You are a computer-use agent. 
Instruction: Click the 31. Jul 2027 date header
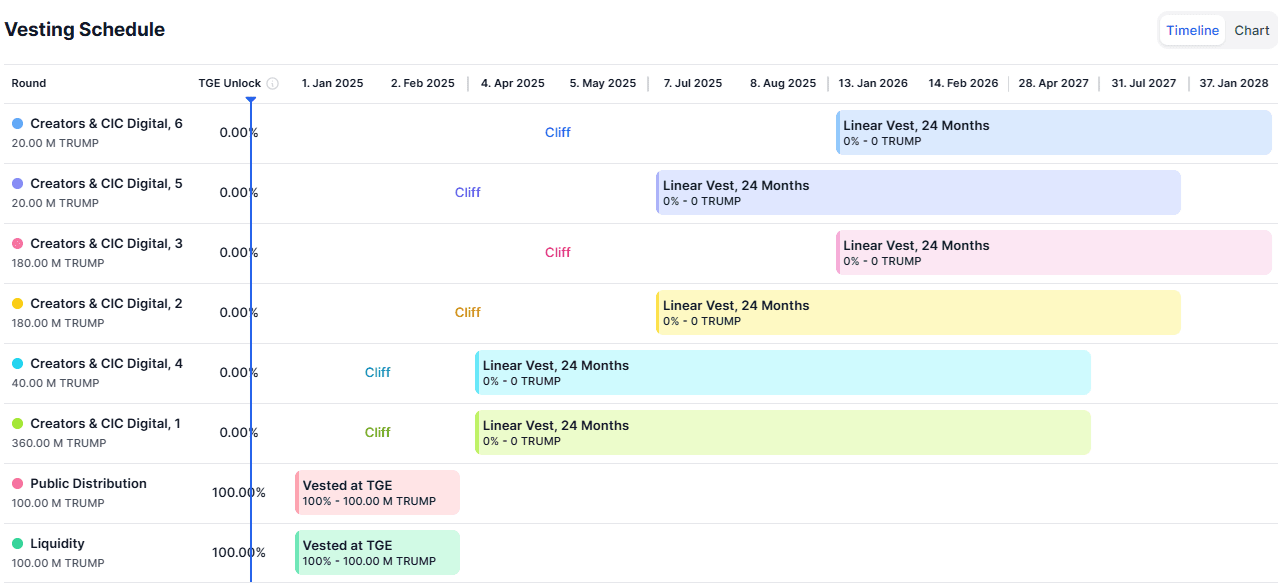pos(1144,84)
